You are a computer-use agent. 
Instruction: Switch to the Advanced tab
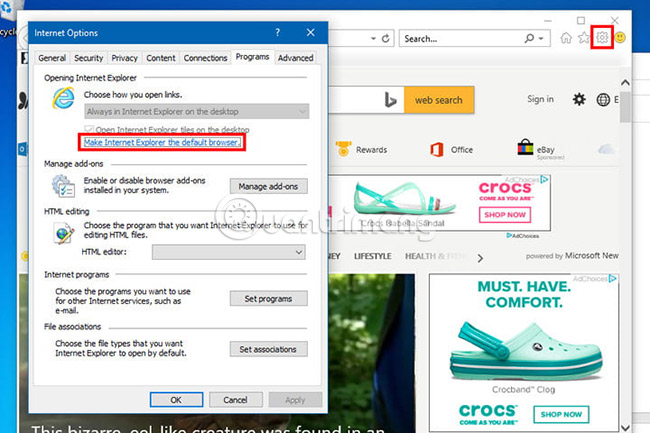click(296, 58)
